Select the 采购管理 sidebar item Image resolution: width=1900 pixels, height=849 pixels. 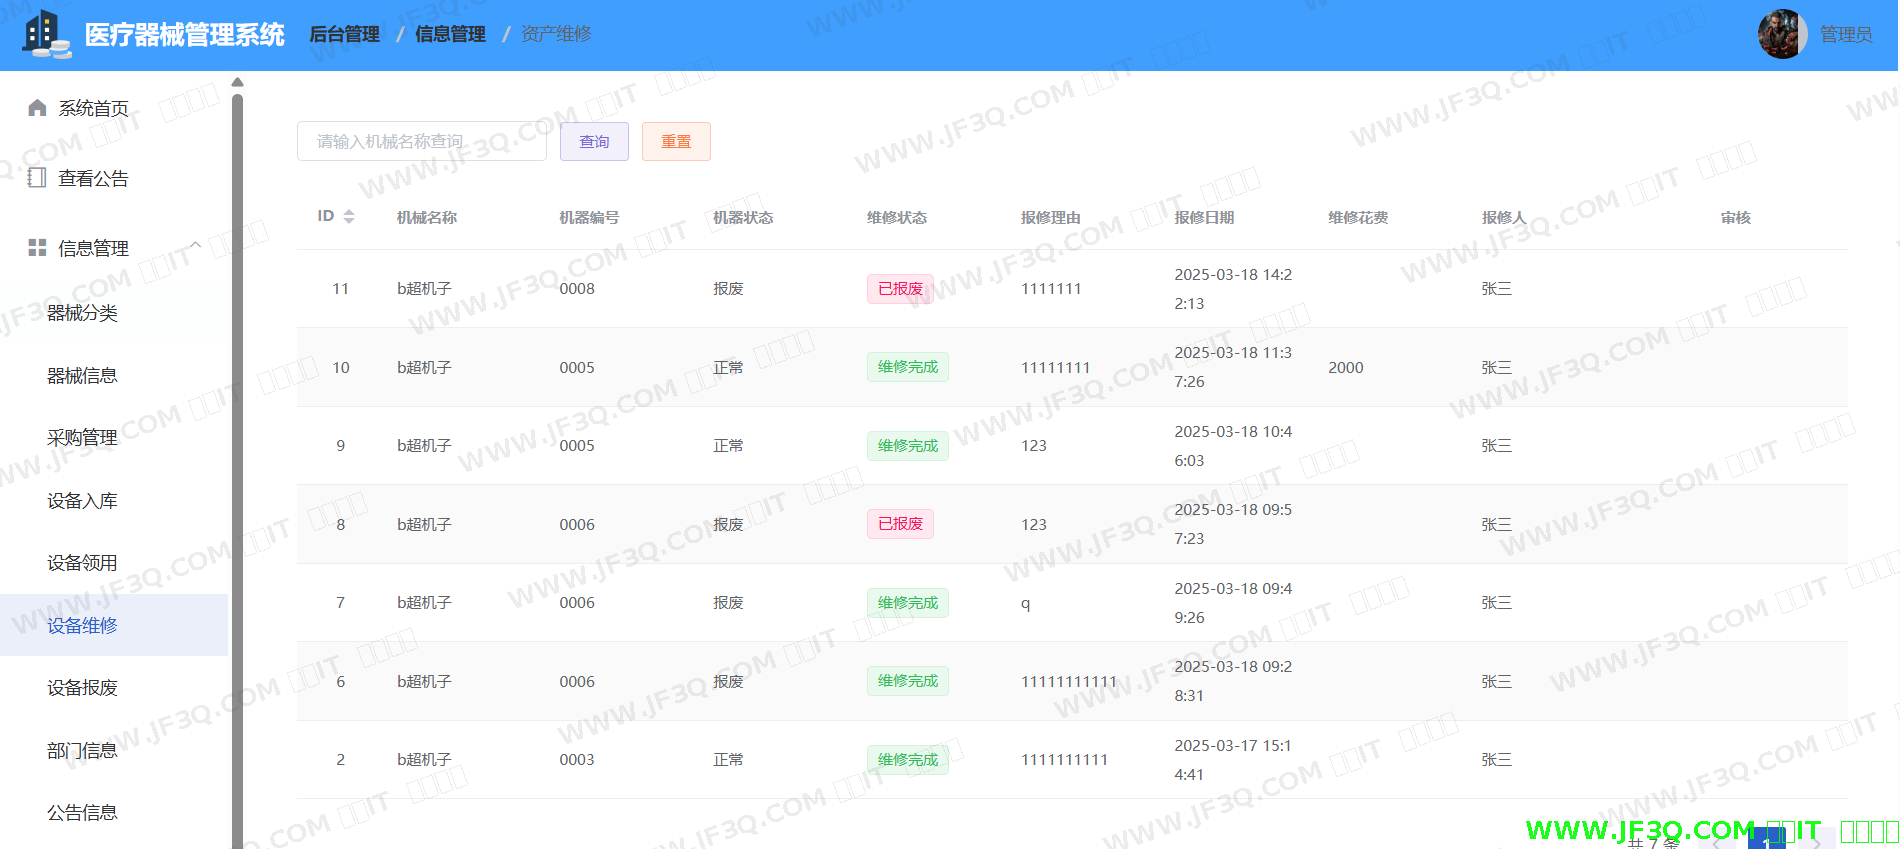click(x=82, y=438)
